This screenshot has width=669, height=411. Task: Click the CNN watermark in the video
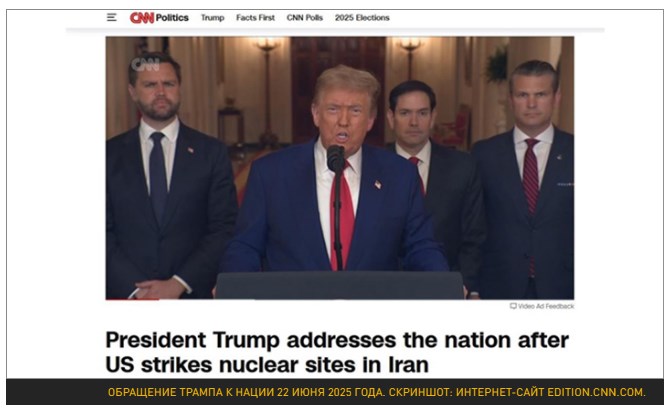pos(145,64)
